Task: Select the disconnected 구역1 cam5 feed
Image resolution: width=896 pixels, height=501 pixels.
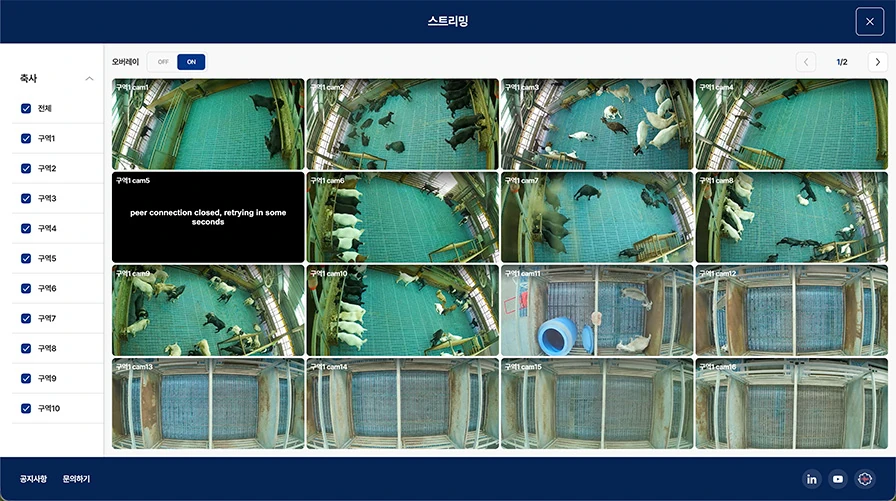Action: click(x=208, y=217)
